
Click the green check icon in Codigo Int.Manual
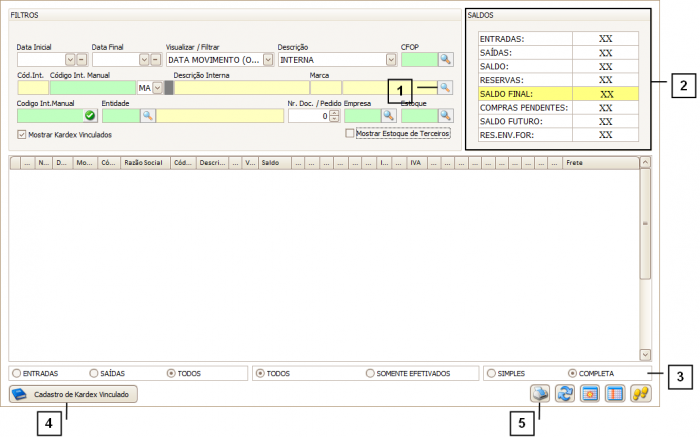click(x=90, y=116)
